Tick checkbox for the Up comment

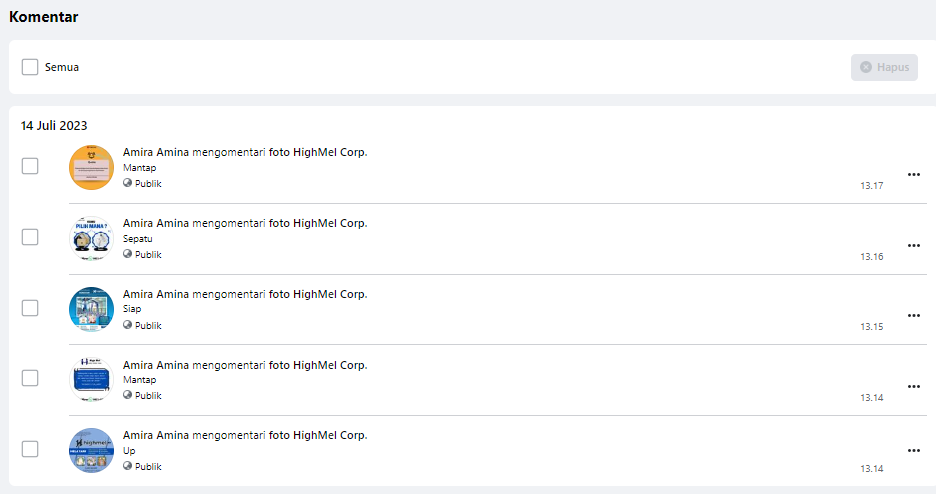30,449
